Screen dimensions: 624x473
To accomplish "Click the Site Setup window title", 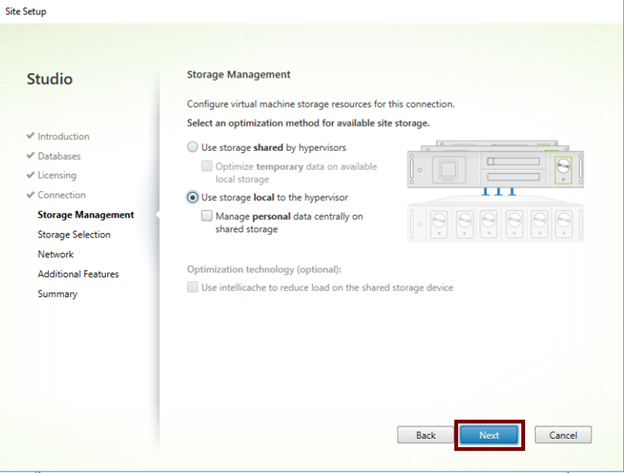I will pos(26,11).
